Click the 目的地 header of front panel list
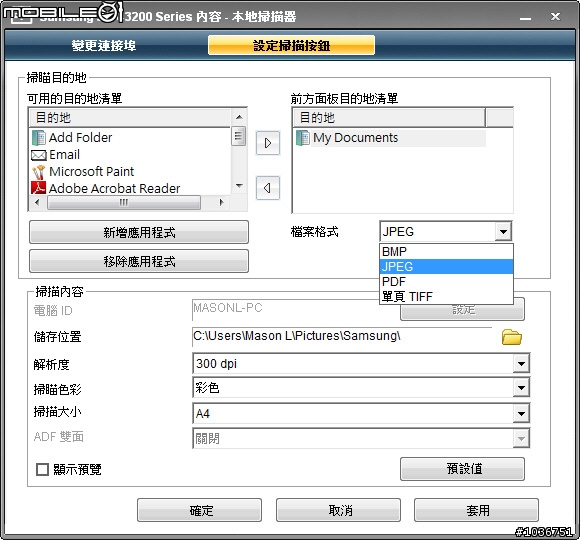This screenshot has width=580, height=540. (389, 118)
